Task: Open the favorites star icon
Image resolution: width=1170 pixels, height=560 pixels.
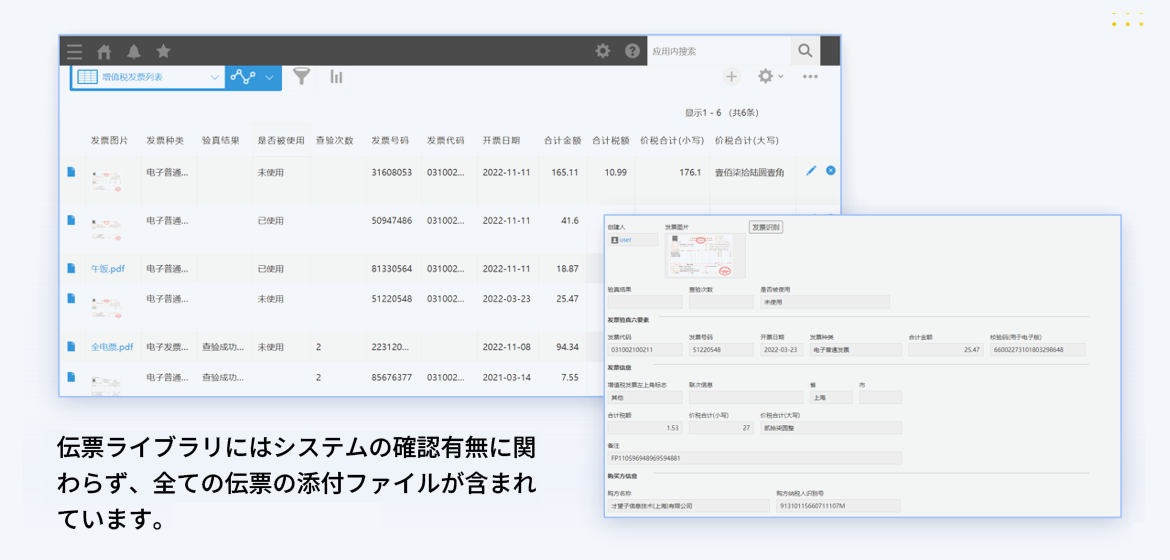Action: [163, 51]
